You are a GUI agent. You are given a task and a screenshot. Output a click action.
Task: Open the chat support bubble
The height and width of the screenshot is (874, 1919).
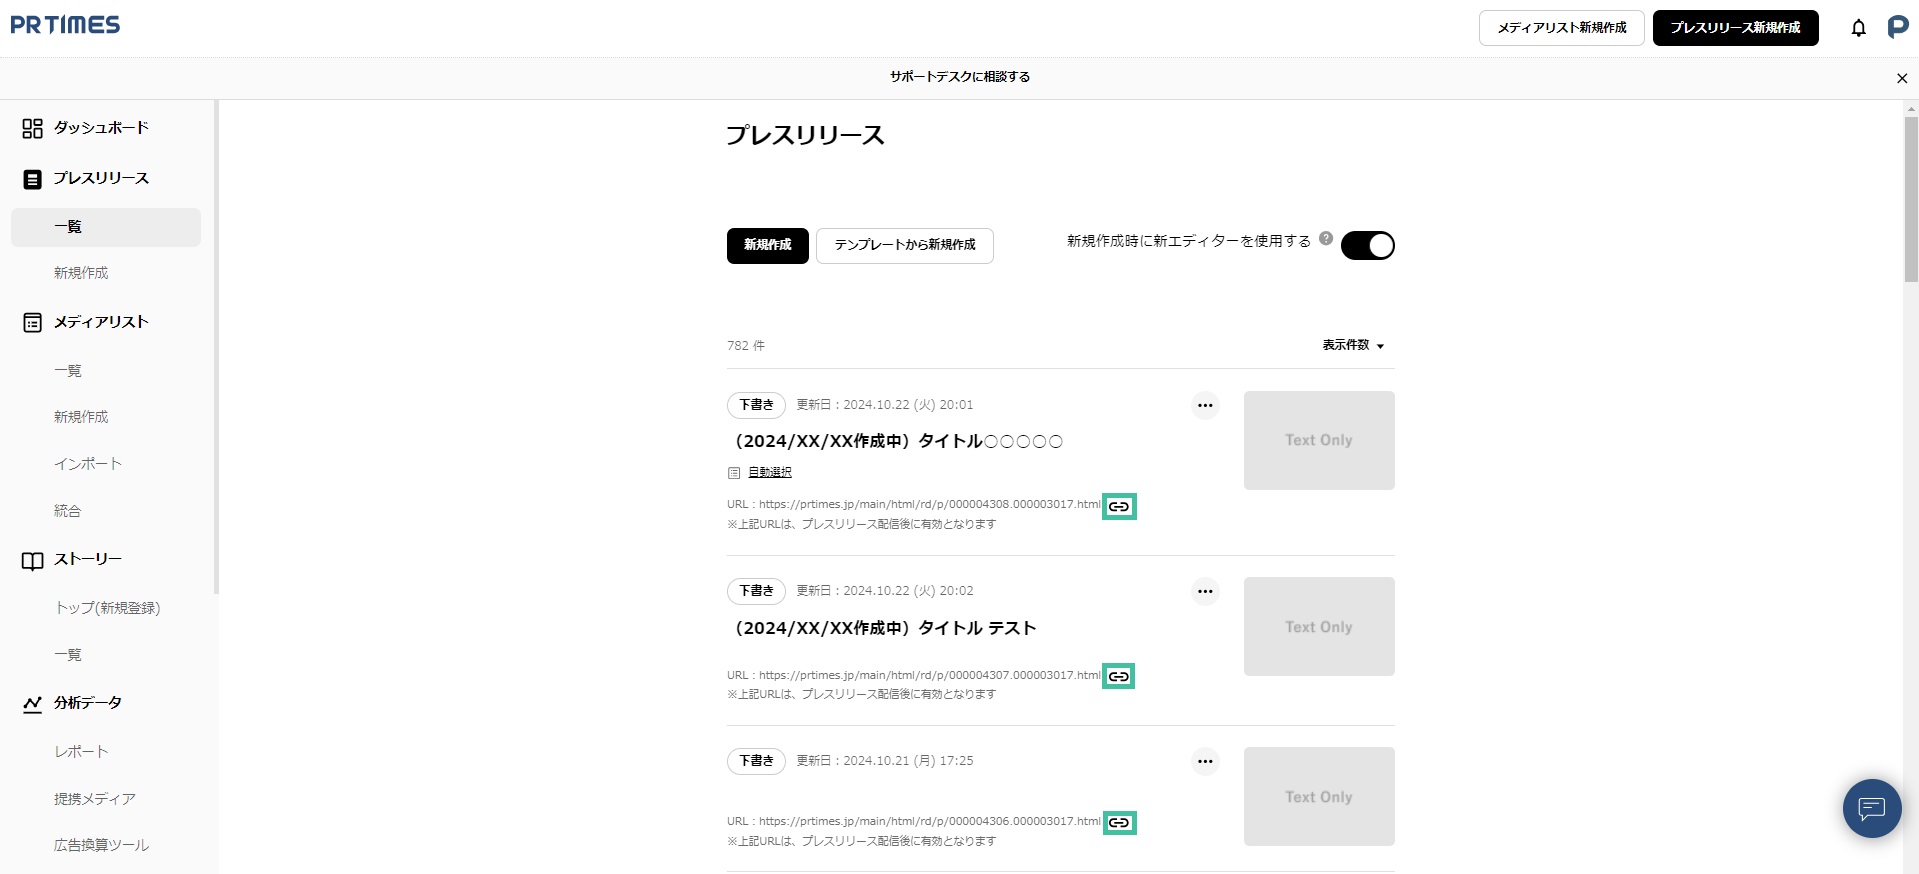pos(1871,808)
